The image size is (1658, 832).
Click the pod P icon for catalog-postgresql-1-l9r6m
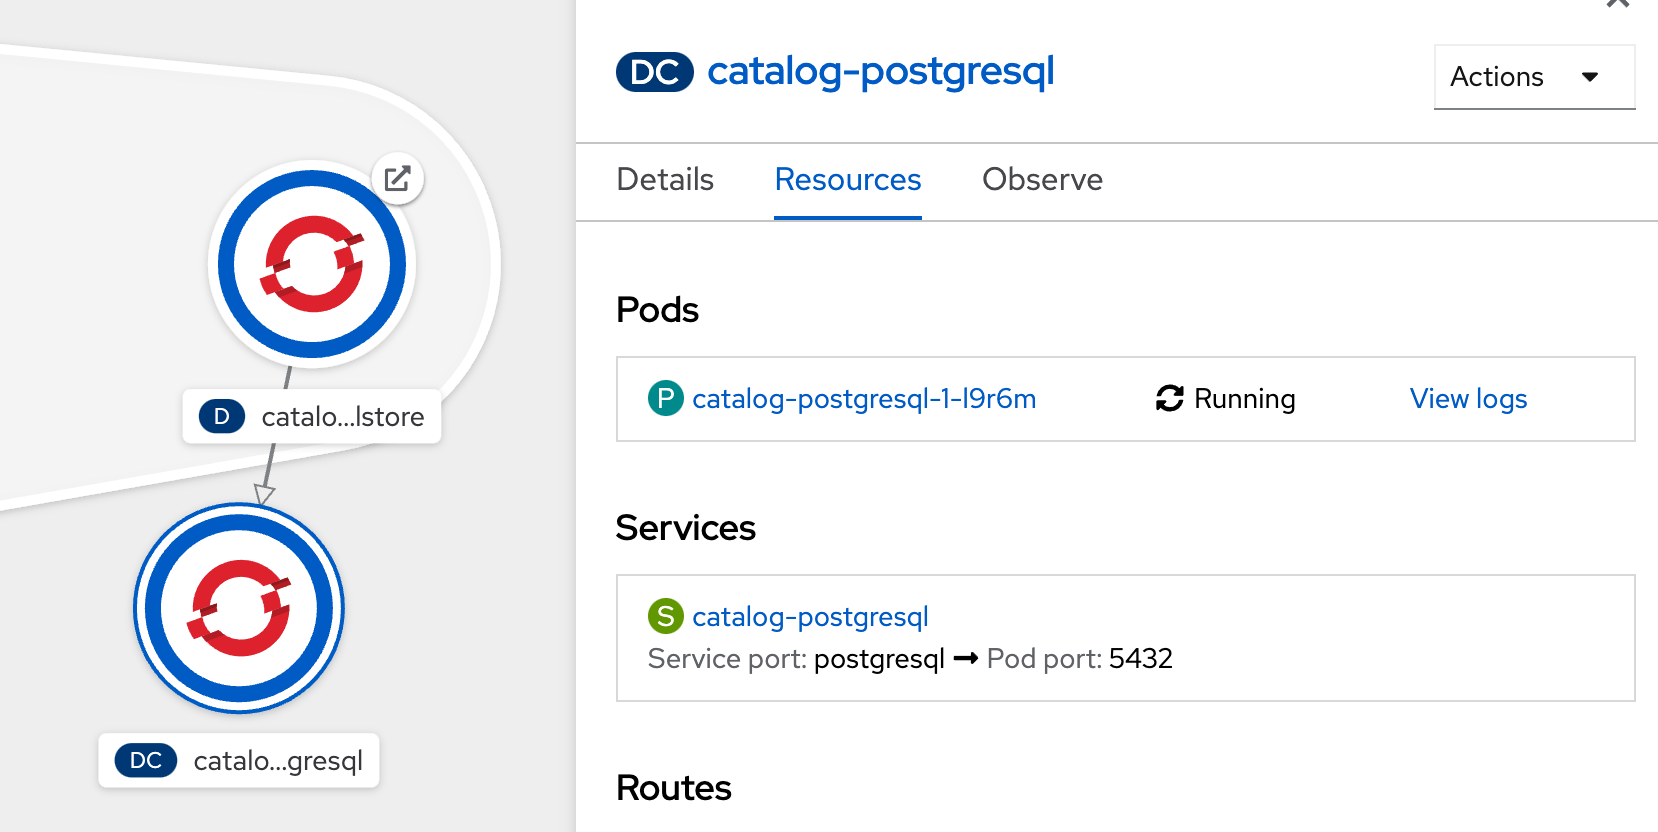click(665, 398)
